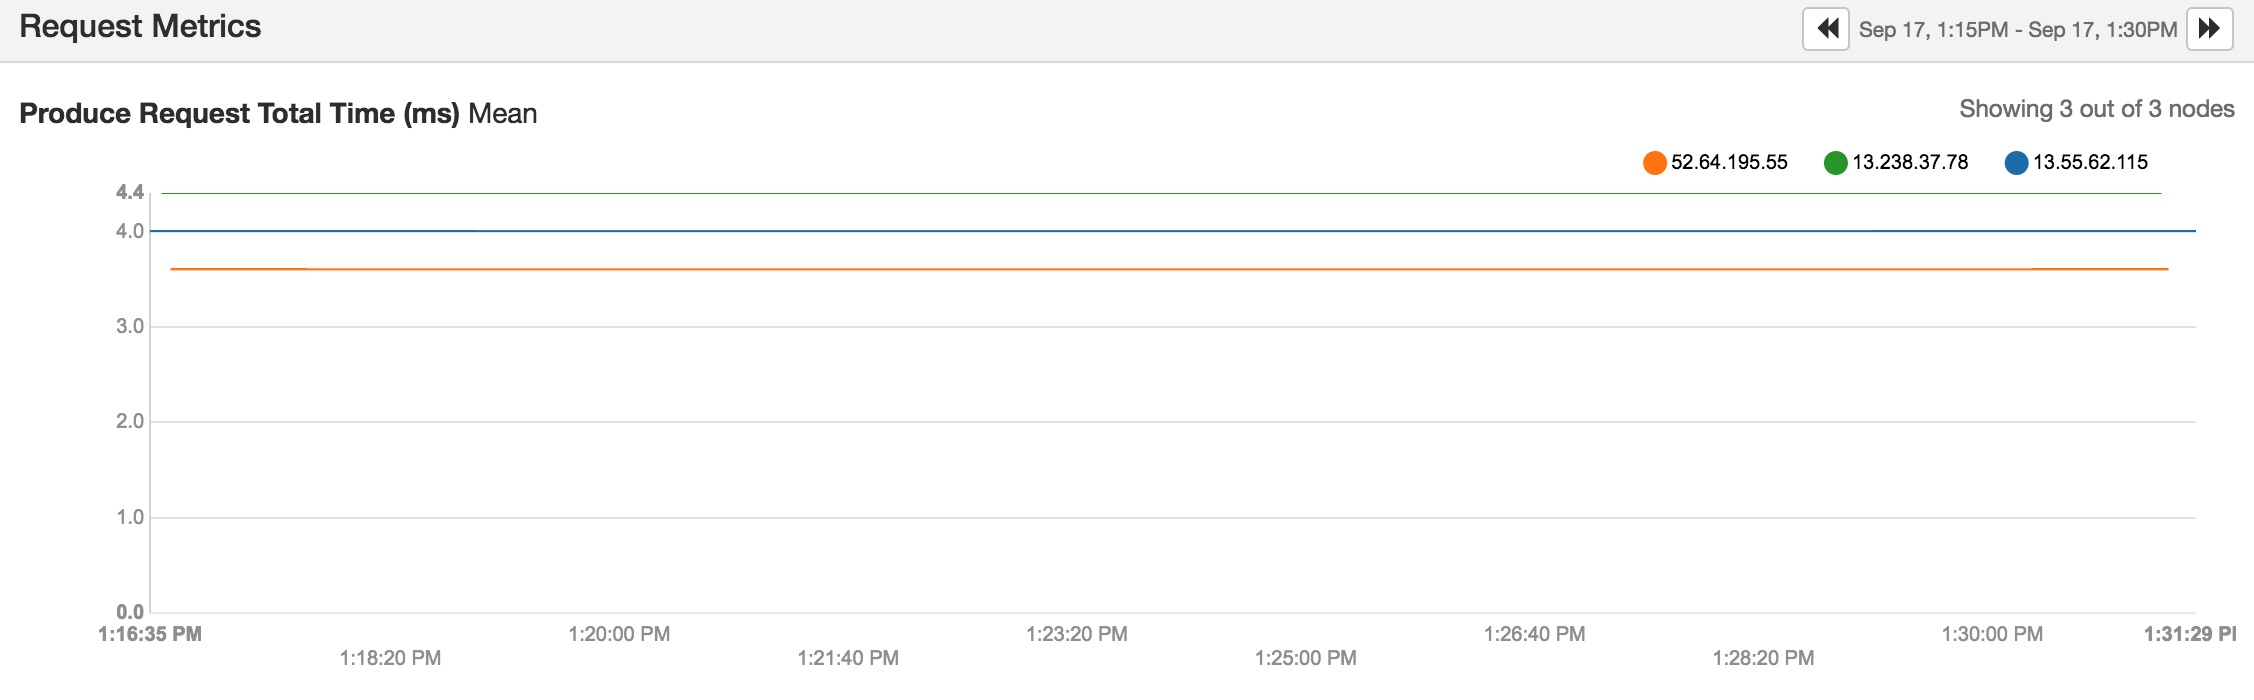This screenshot has height=700, width=2254.
Task: Go to the previous time range
Action: [1826, 29]
